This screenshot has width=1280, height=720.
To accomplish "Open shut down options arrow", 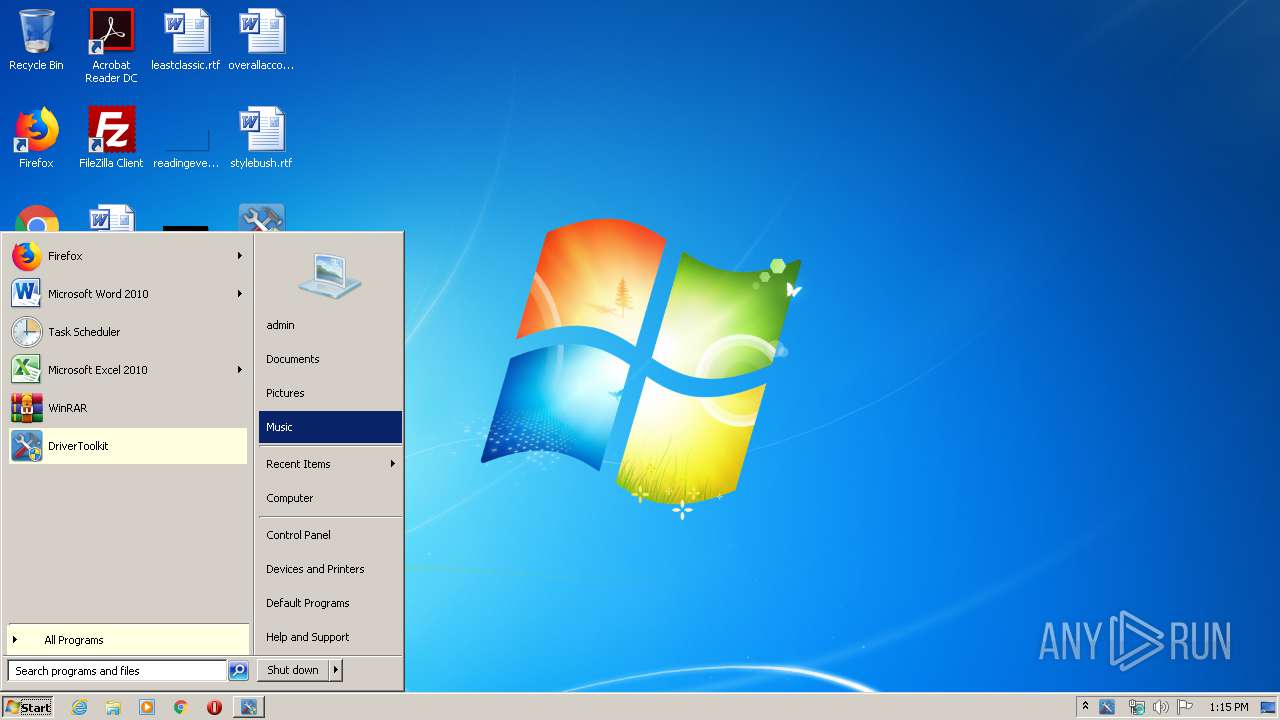I will point(336,670).
